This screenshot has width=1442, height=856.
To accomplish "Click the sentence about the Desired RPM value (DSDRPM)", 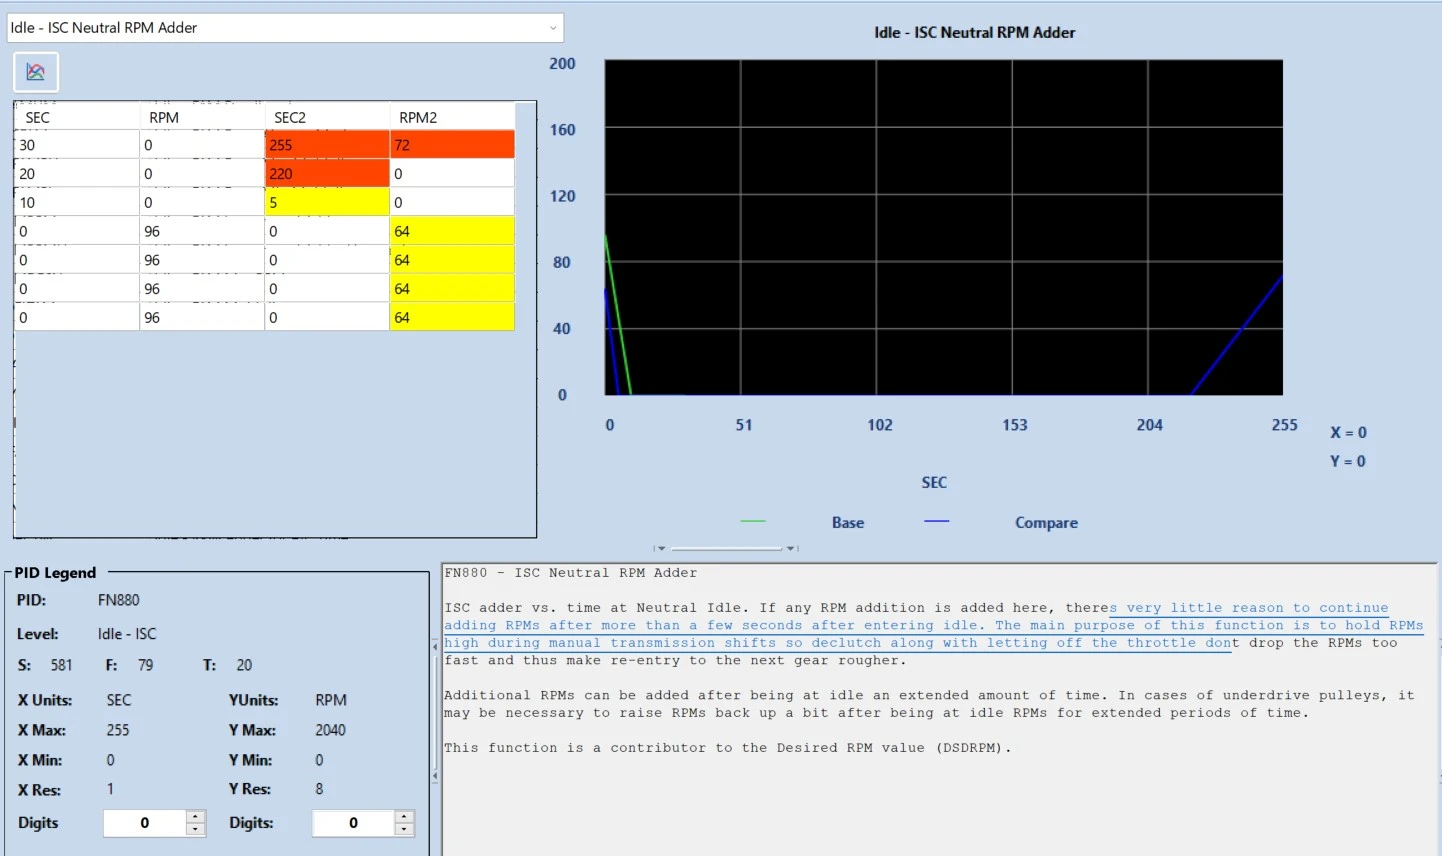I will pos(728,748).
